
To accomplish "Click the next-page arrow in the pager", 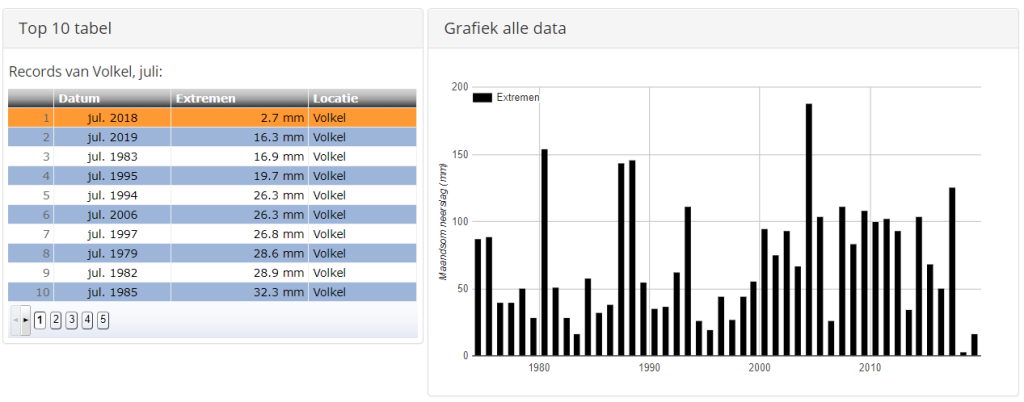I will coord(25,320).
